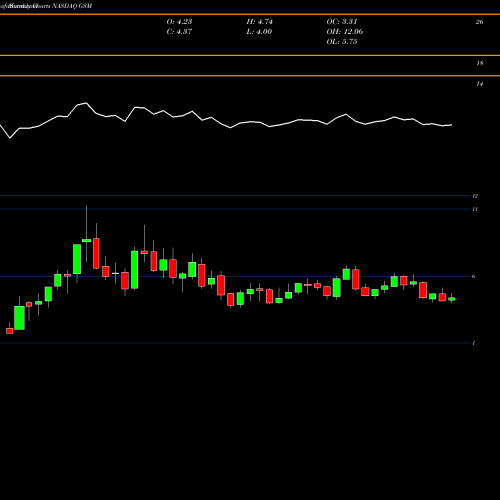500x500 pixels.
Task: Click the first small red candle at far left
Action: pyautogui.click(x=10, y=331)
